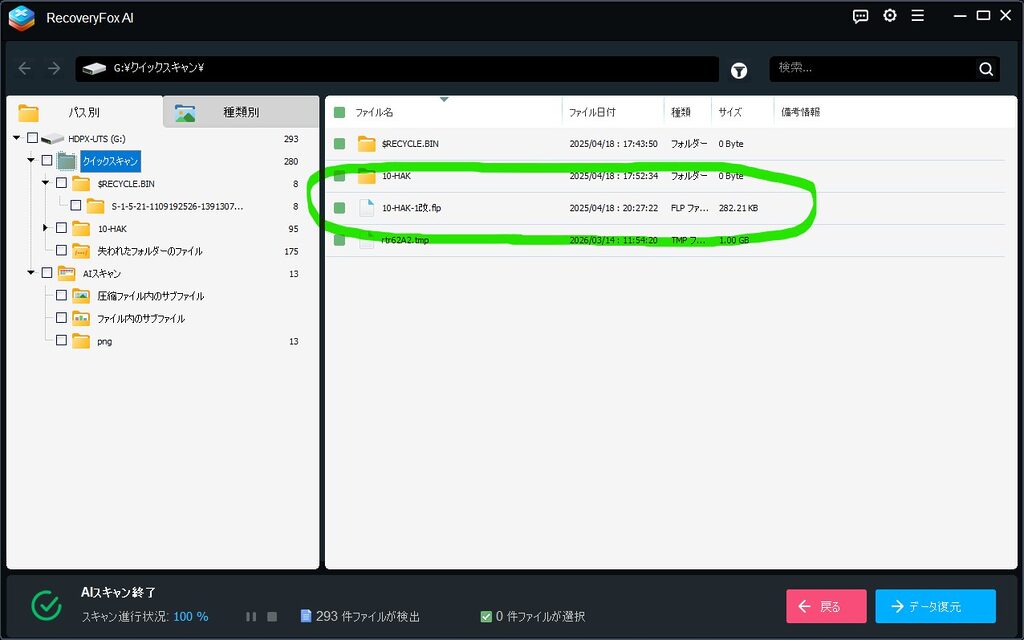Toggle checkbox next to 10-HAK-1改.flp file
The width and height of the screenshot is (1024, 640).
click(340, 208)
